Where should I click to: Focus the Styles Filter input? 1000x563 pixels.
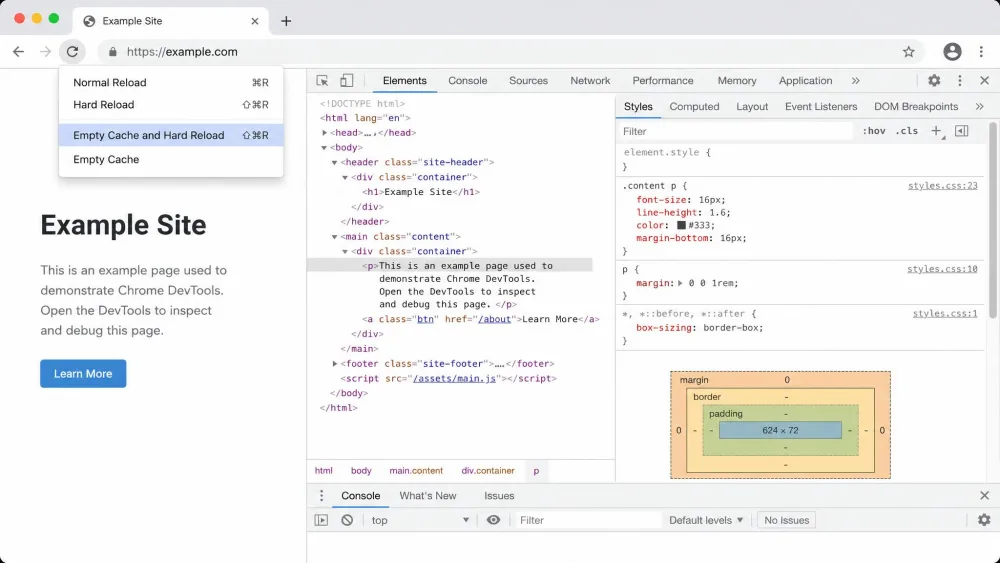(736, 131)
